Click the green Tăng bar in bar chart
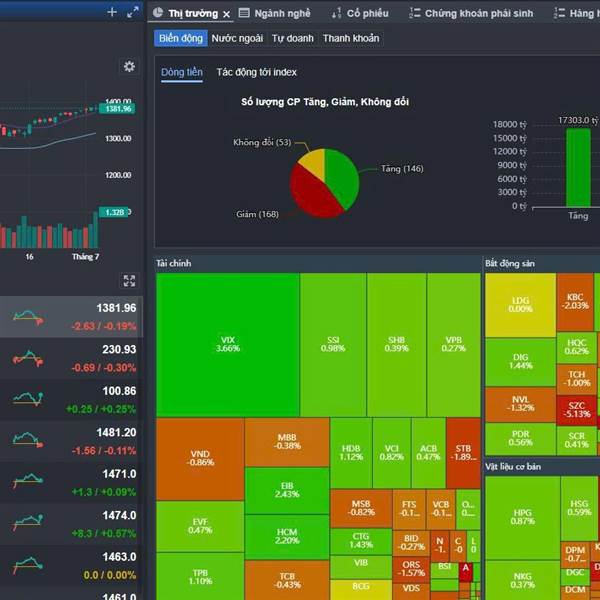The height and width of the screenshot is (600, 600). [x=578, y=168]
